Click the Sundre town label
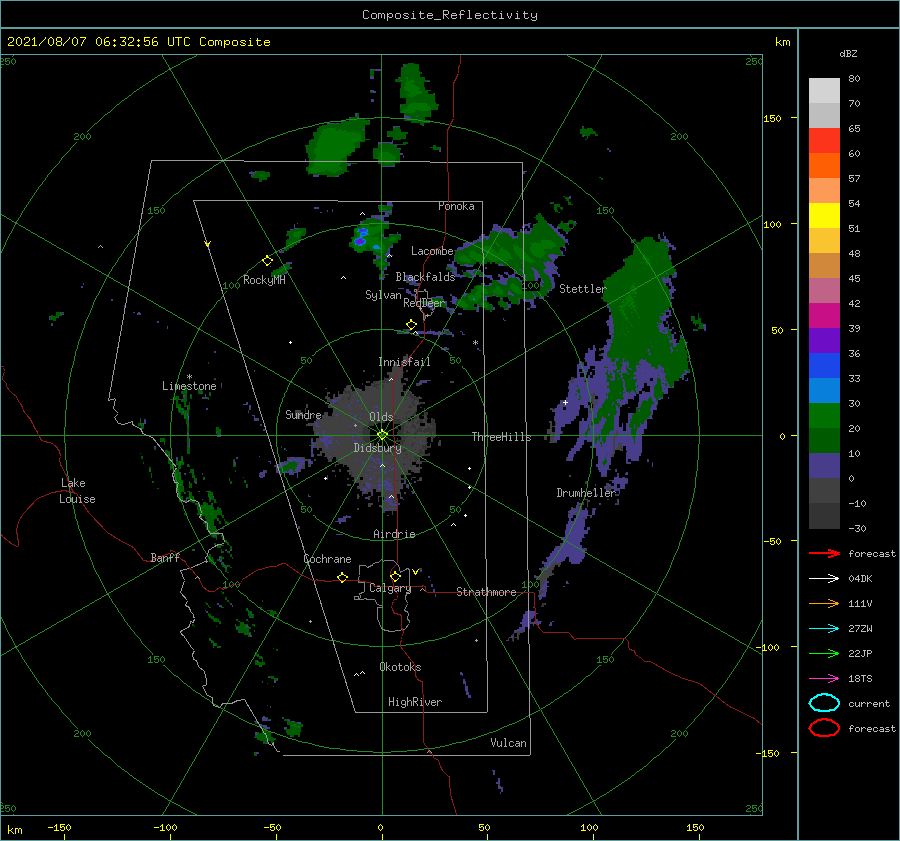This screenshot has width=900, height=841. coord(303,414)
